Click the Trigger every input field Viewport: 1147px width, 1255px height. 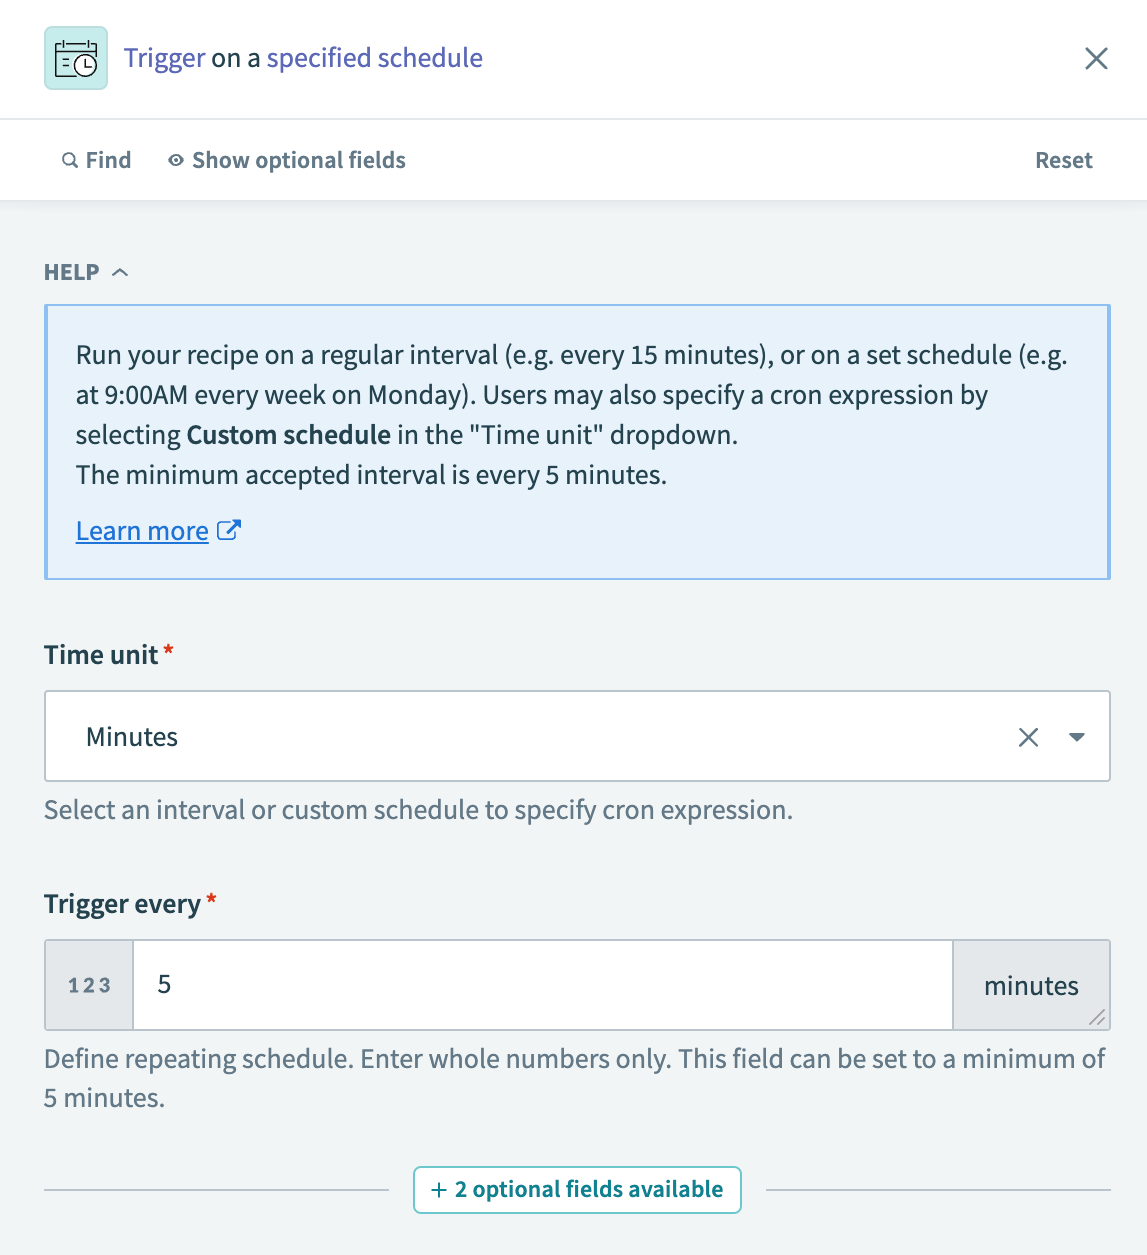coord(542,985)
